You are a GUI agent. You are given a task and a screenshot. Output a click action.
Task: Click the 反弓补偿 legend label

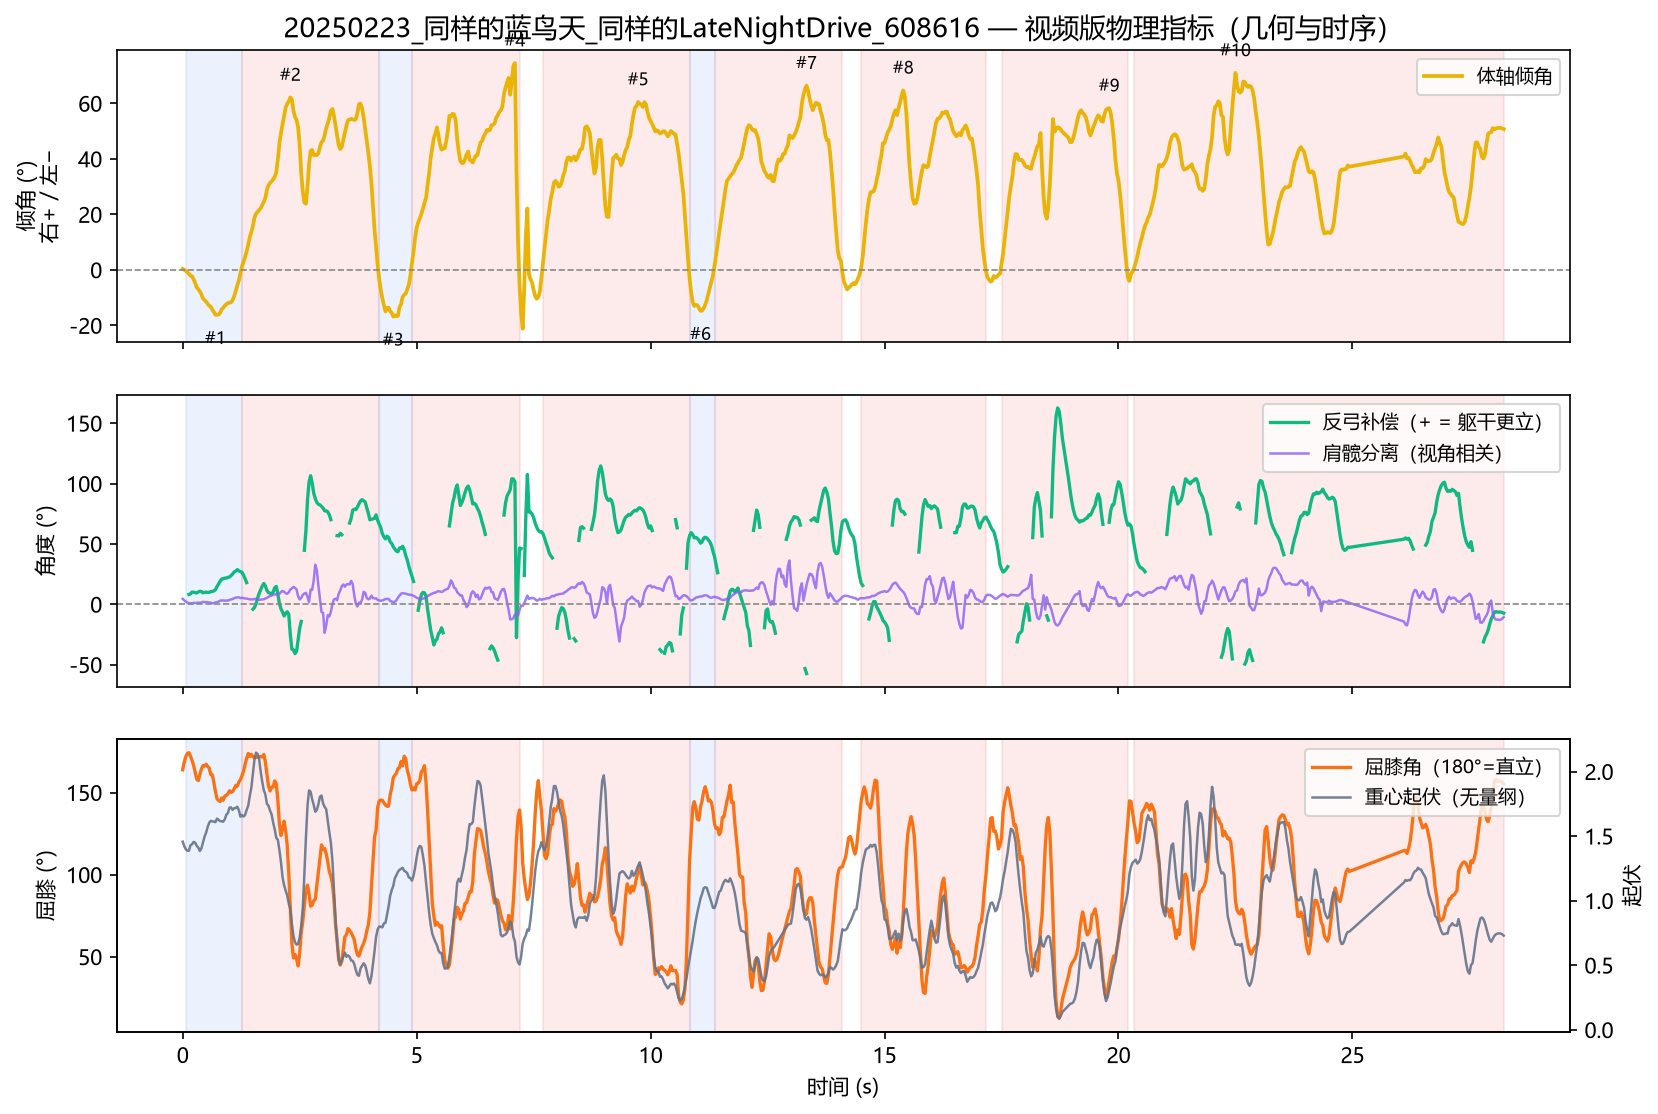coord(1432,422)
